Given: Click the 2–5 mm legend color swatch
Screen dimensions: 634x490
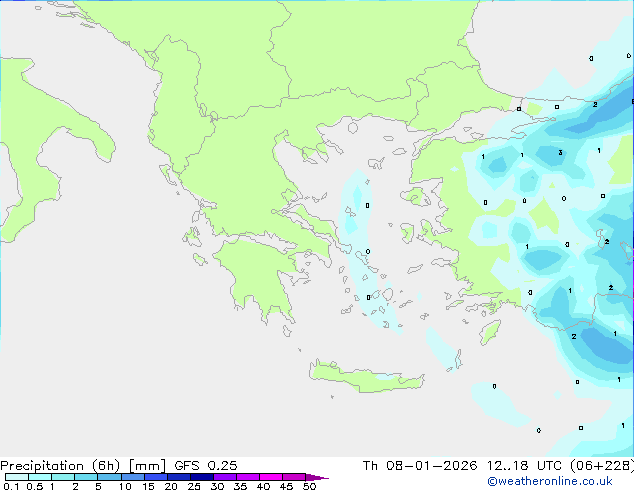Looking at the screenshot, I should (x=86, y=477).
